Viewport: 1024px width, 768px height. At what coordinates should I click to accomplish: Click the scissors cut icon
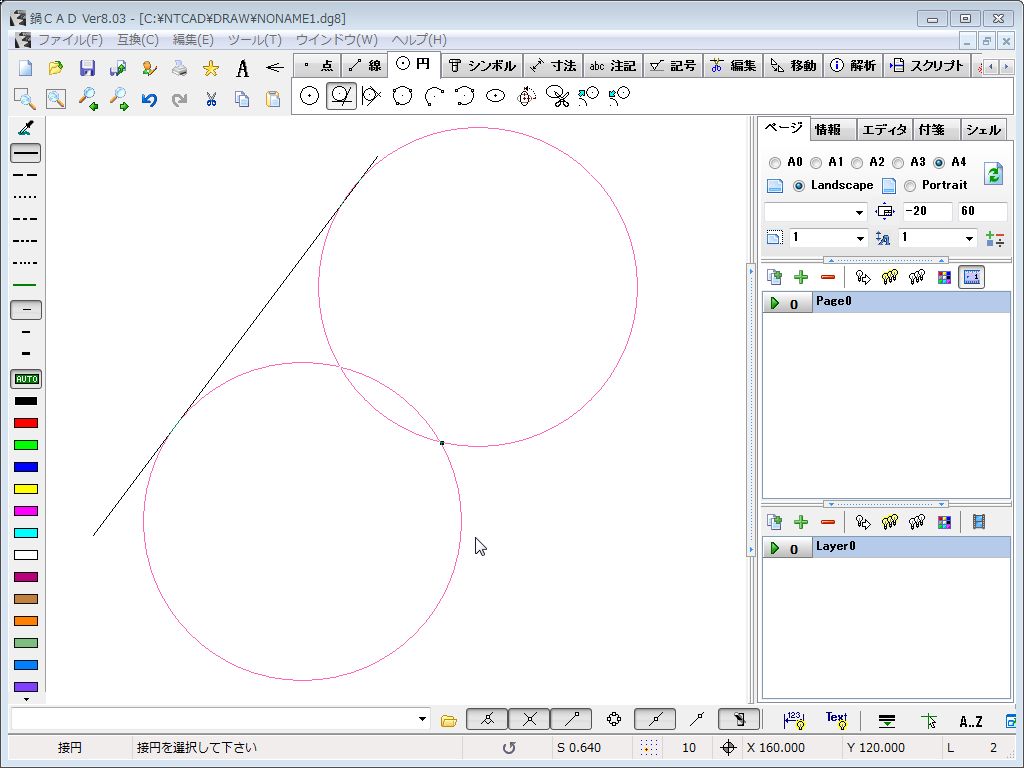210,99
